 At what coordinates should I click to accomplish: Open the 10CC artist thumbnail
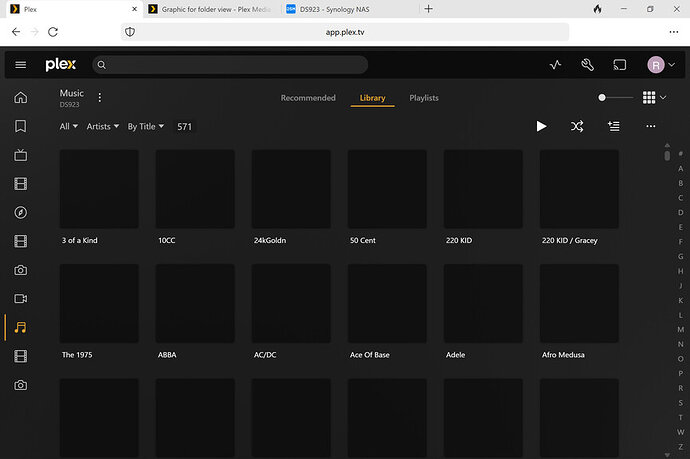(x=195, y=189)
